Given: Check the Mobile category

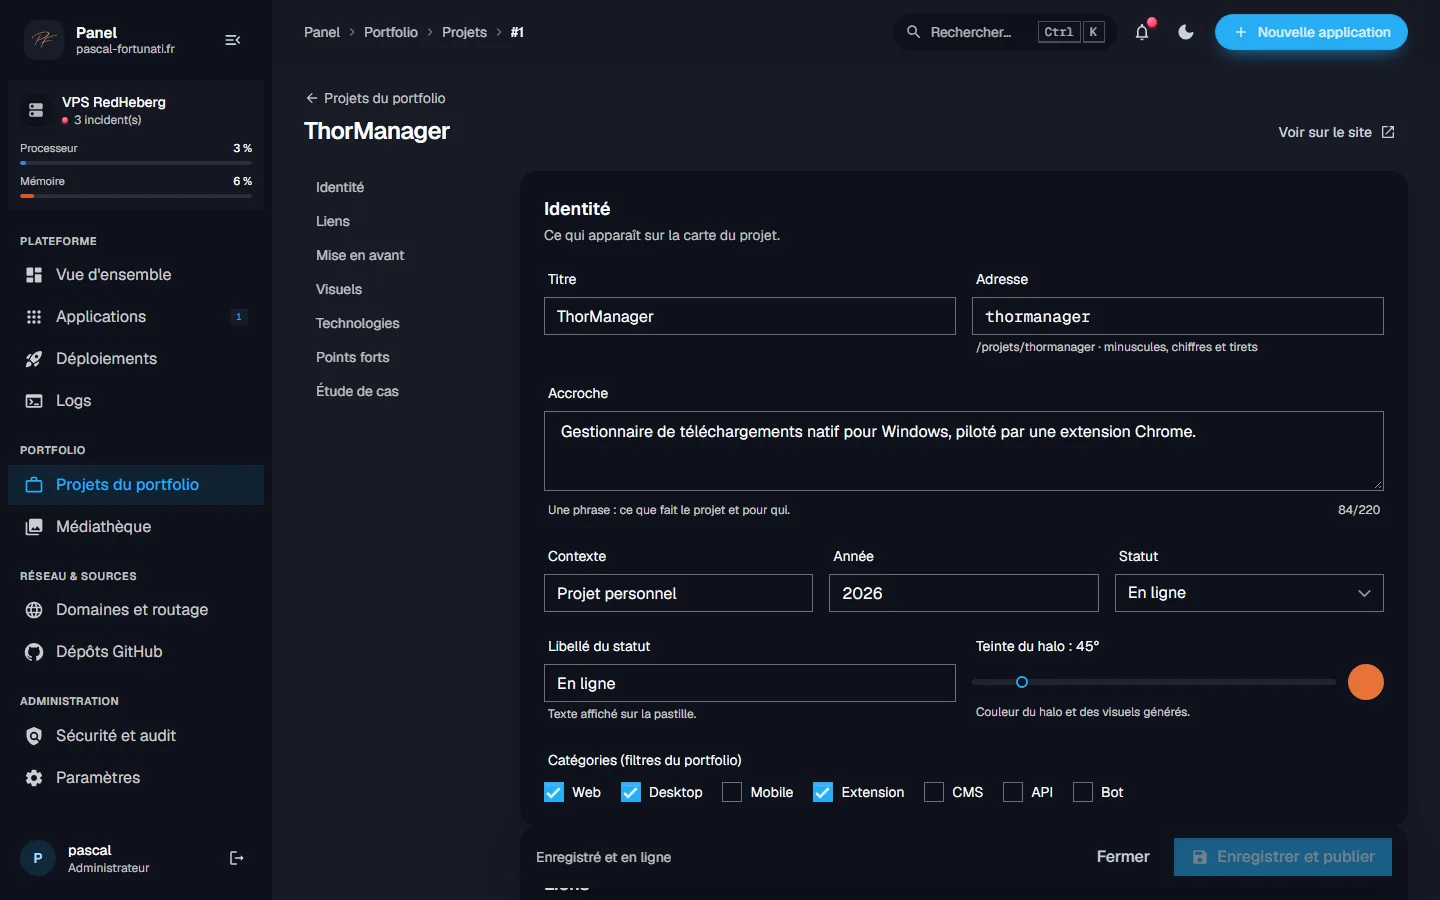Looking at the screenshot, I should point(732,792).
